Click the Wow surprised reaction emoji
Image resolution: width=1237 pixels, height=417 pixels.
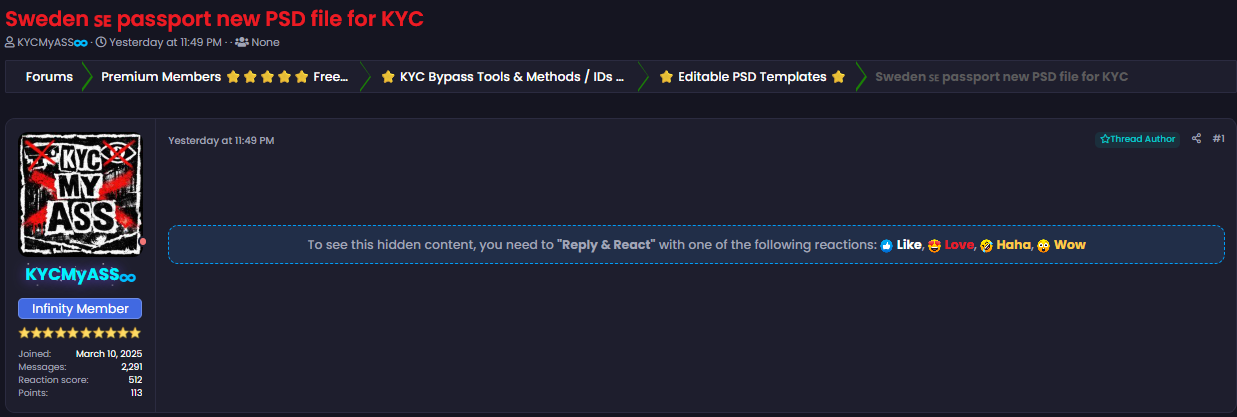[x=1043, y=245]
